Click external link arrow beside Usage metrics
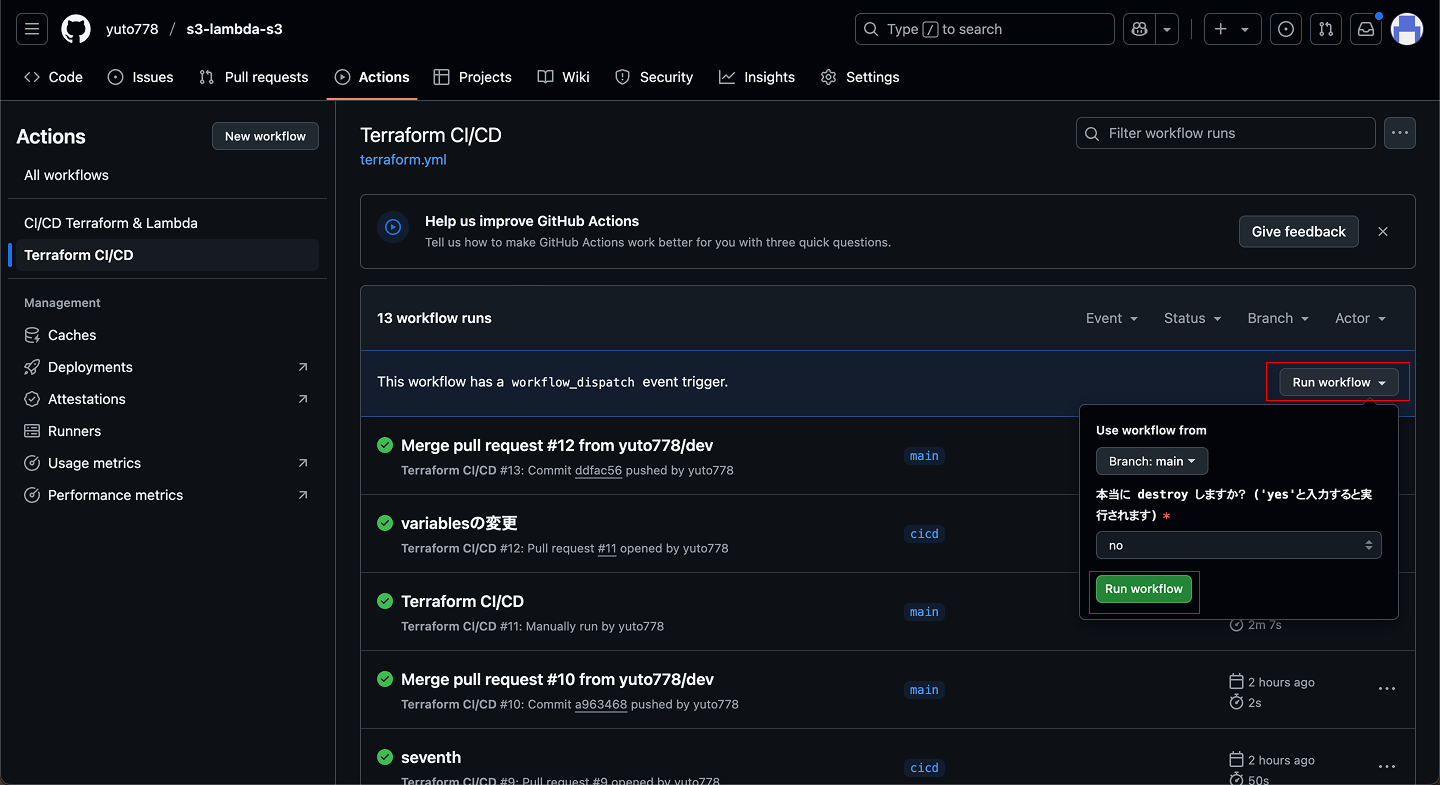The width and height of the screenshot is (1440, 785). (x=303, y=463)
